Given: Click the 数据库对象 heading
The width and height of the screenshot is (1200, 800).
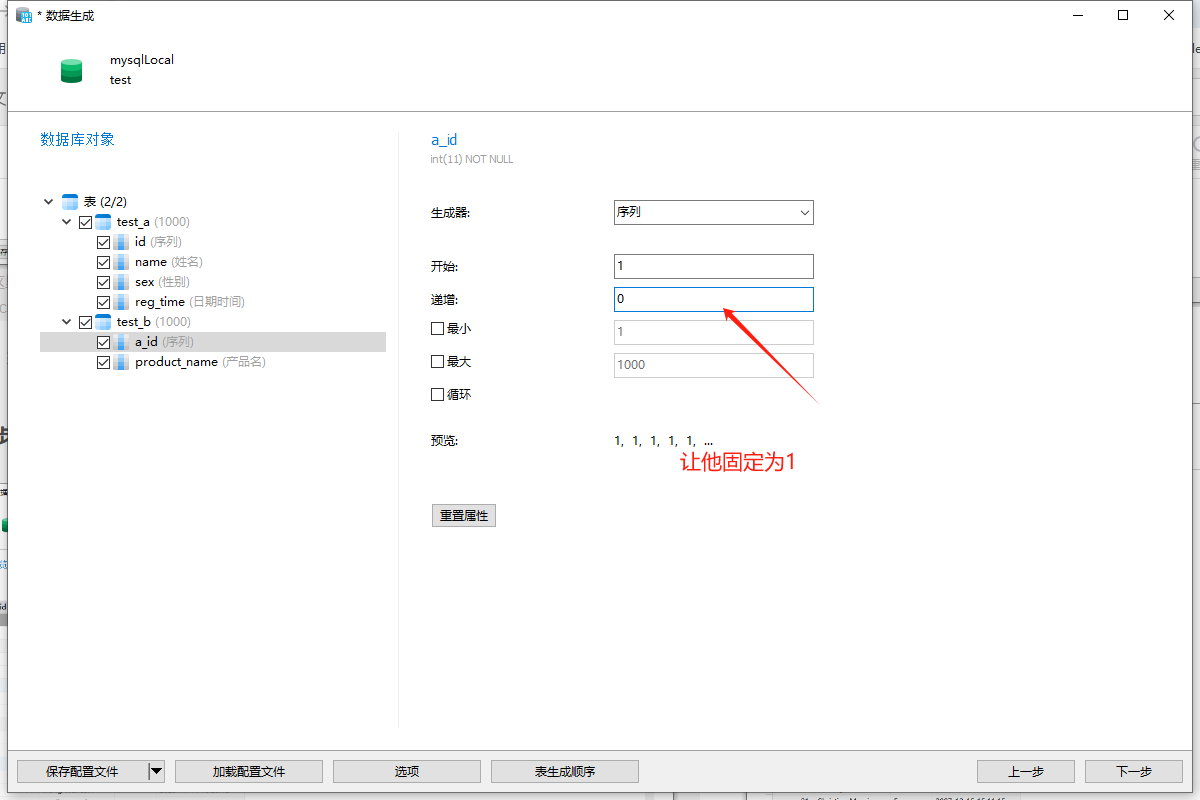Looking at the screenshot, I should [x=77, y=139].
